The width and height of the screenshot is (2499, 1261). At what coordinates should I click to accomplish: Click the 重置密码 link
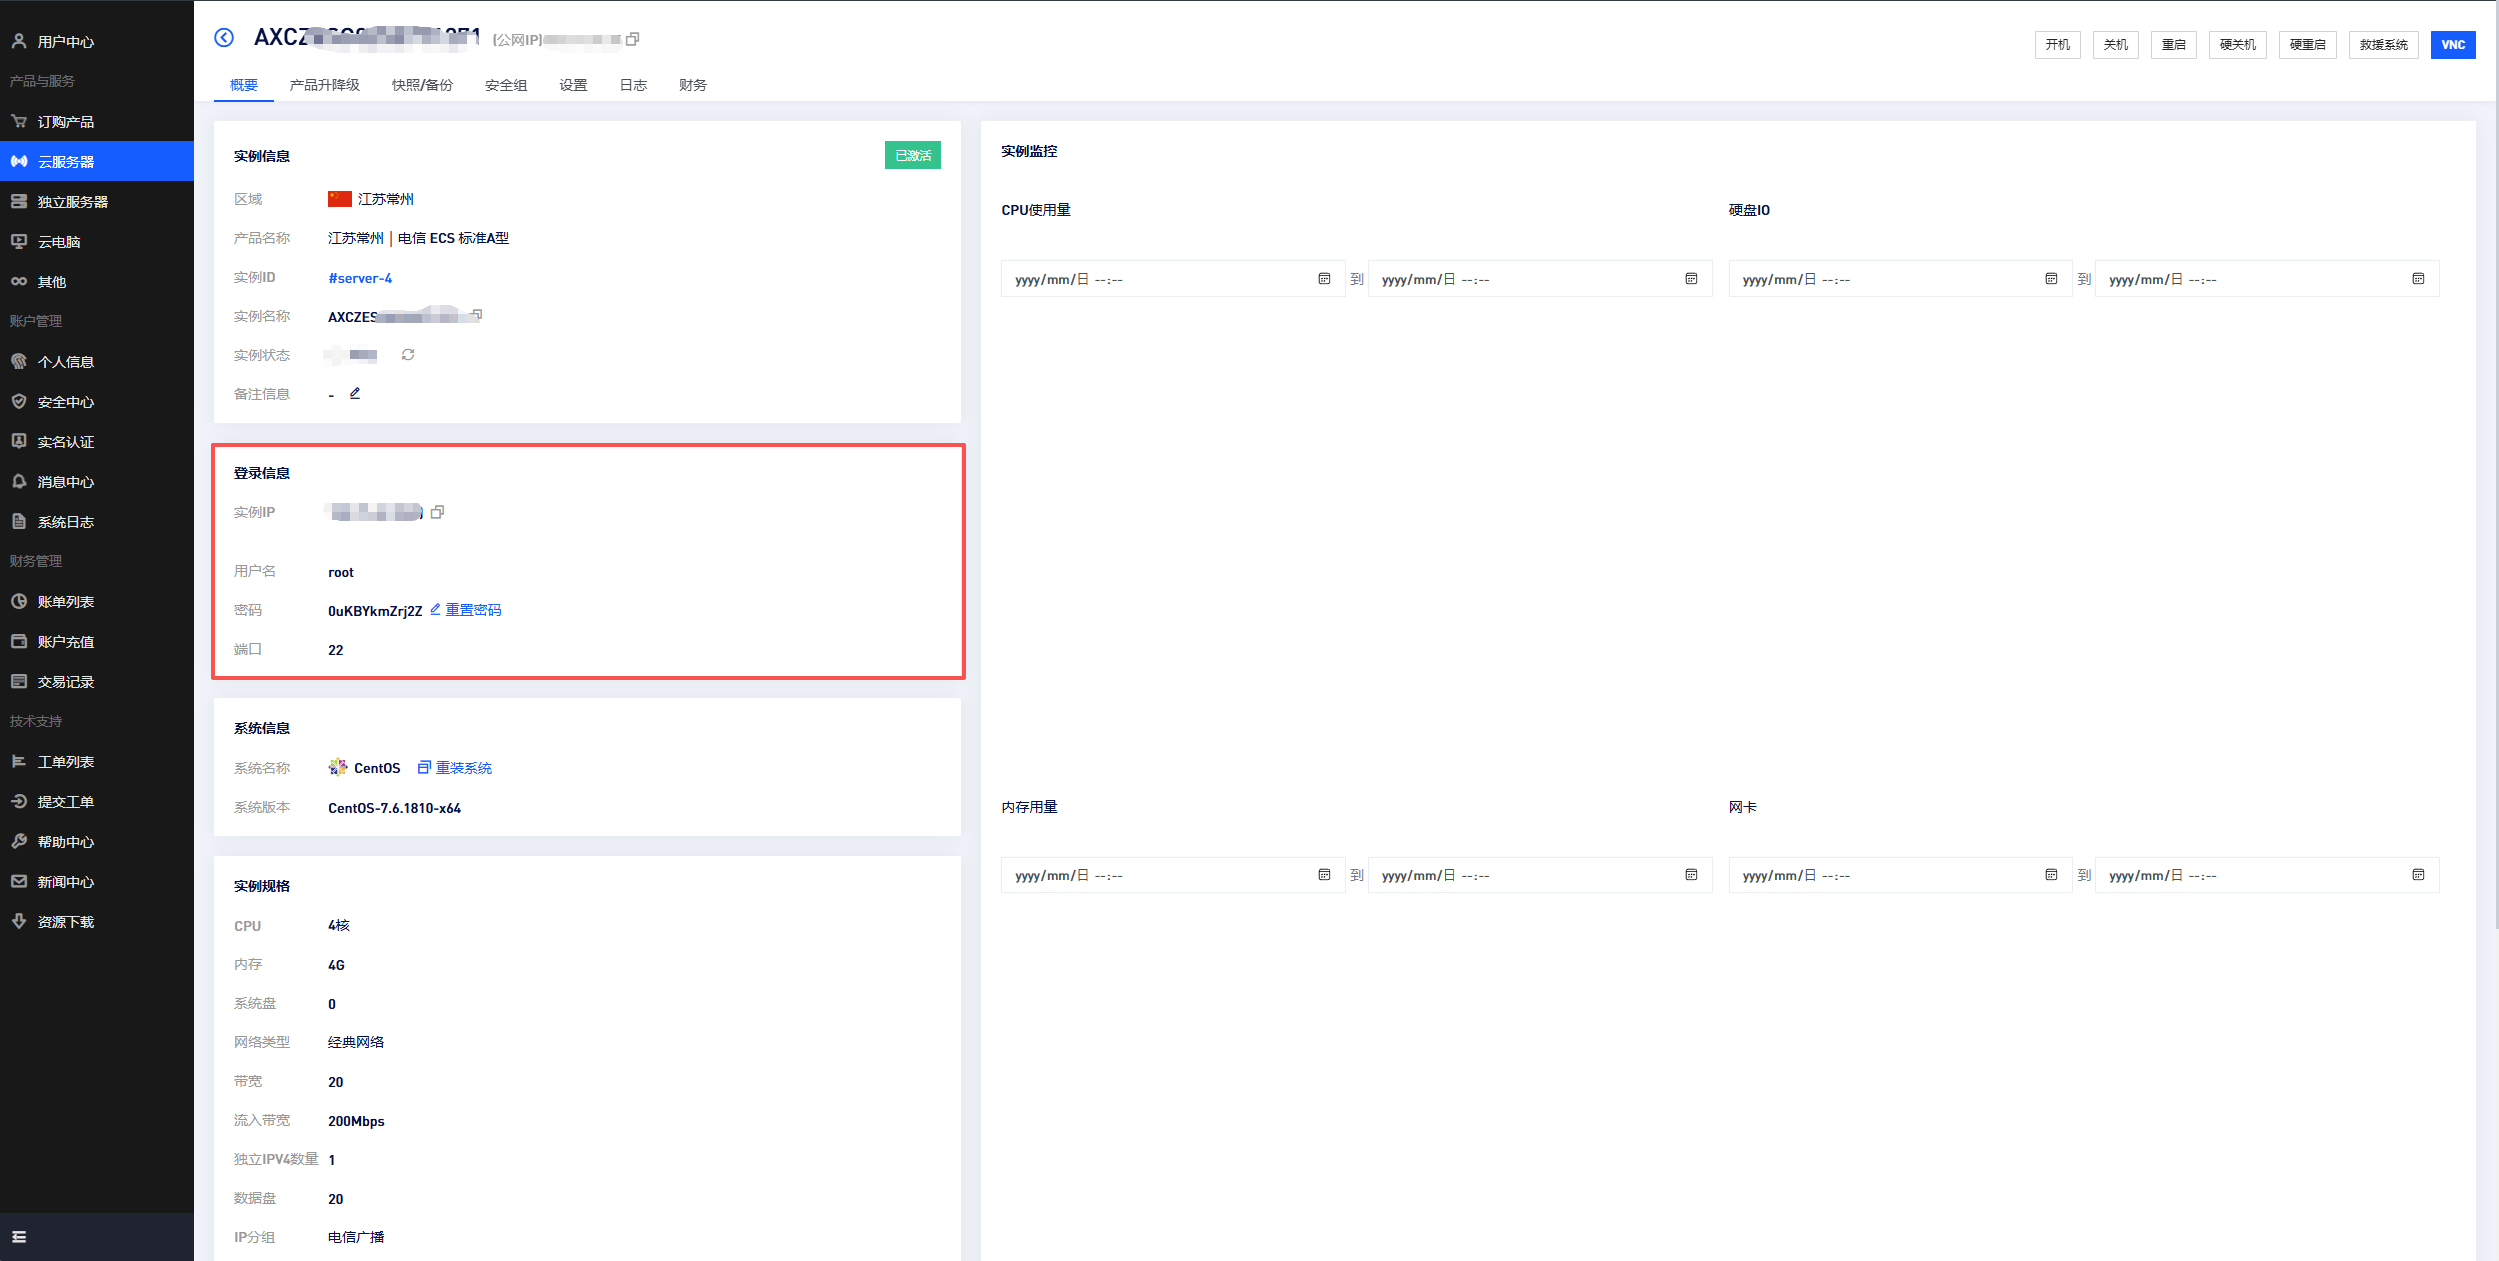pos(473,610)
